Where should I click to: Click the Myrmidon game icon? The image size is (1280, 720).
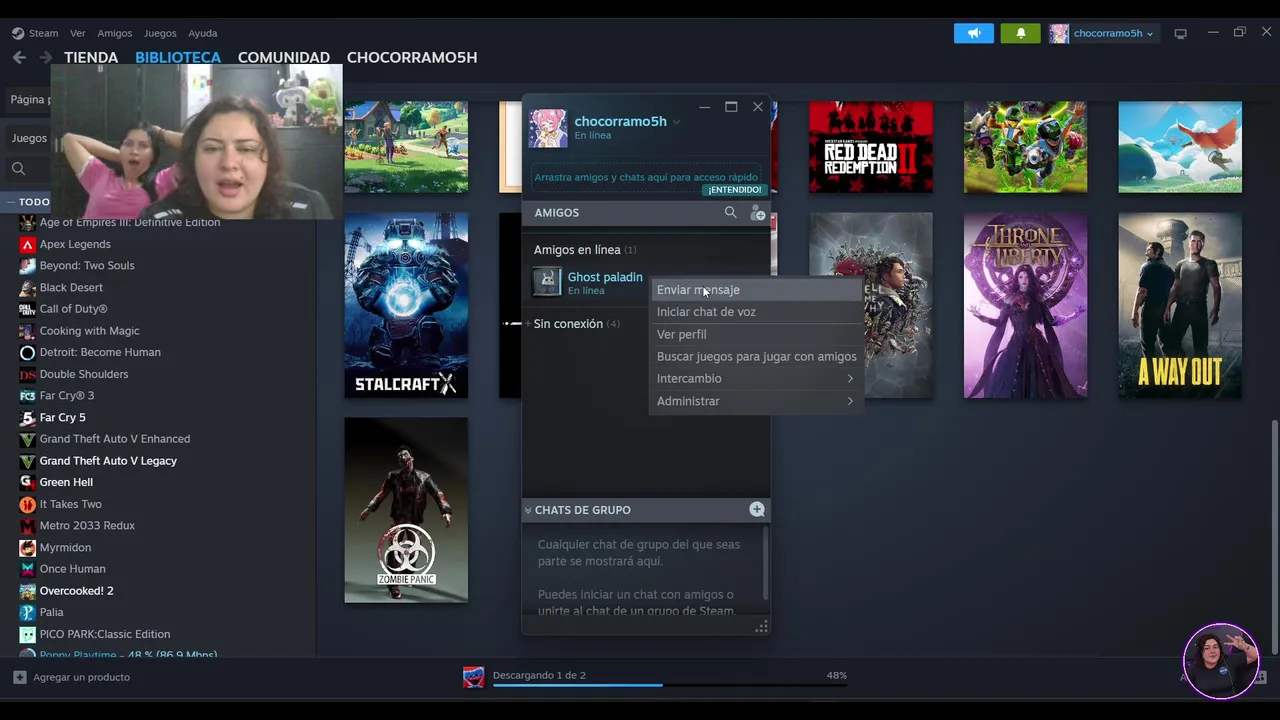click(27, 547)
